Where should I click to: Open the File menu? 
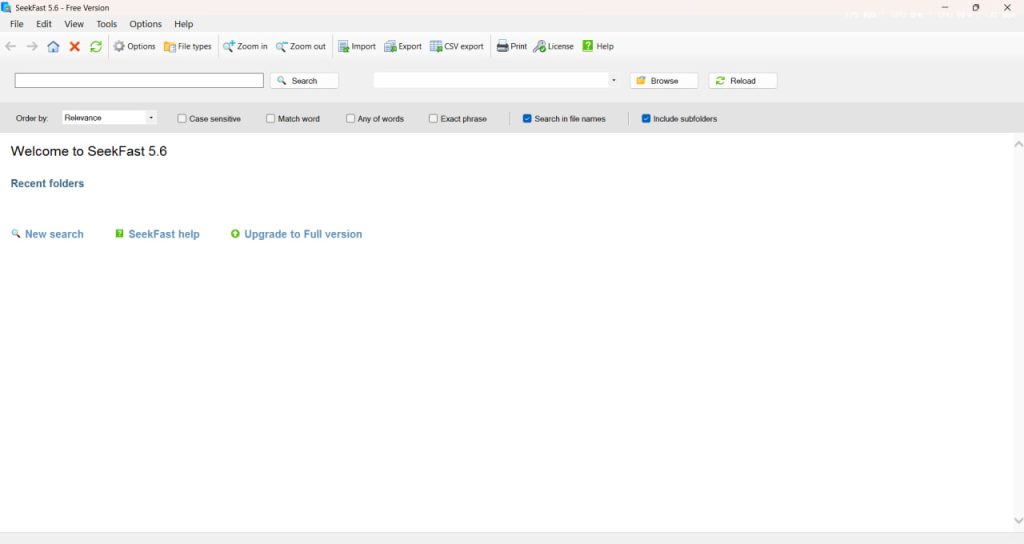point(16,24)
